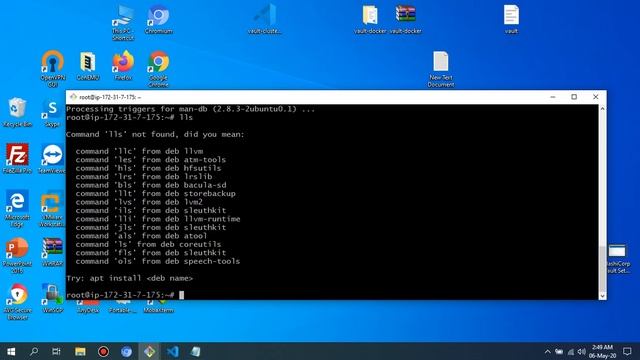
Task: Click the network tray icon
Action: [571, 351]
